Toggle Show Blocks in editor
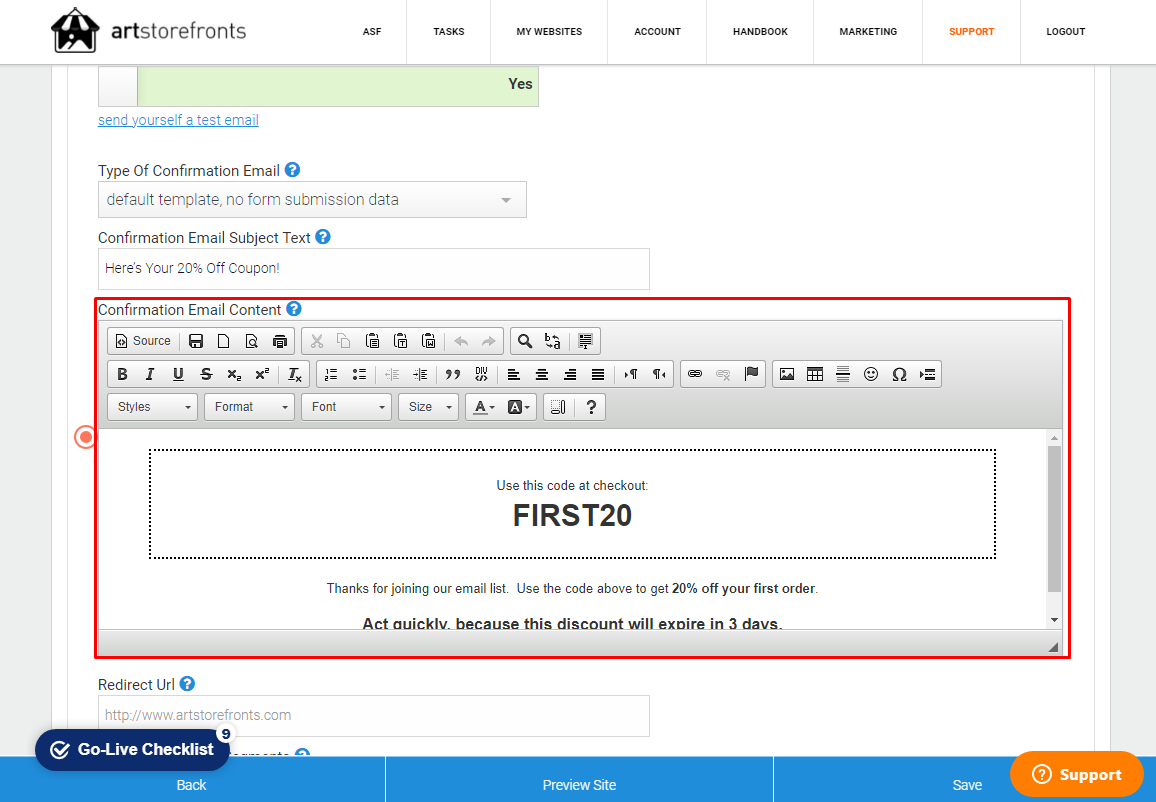1156x802 pixels. tap(558, 407)
